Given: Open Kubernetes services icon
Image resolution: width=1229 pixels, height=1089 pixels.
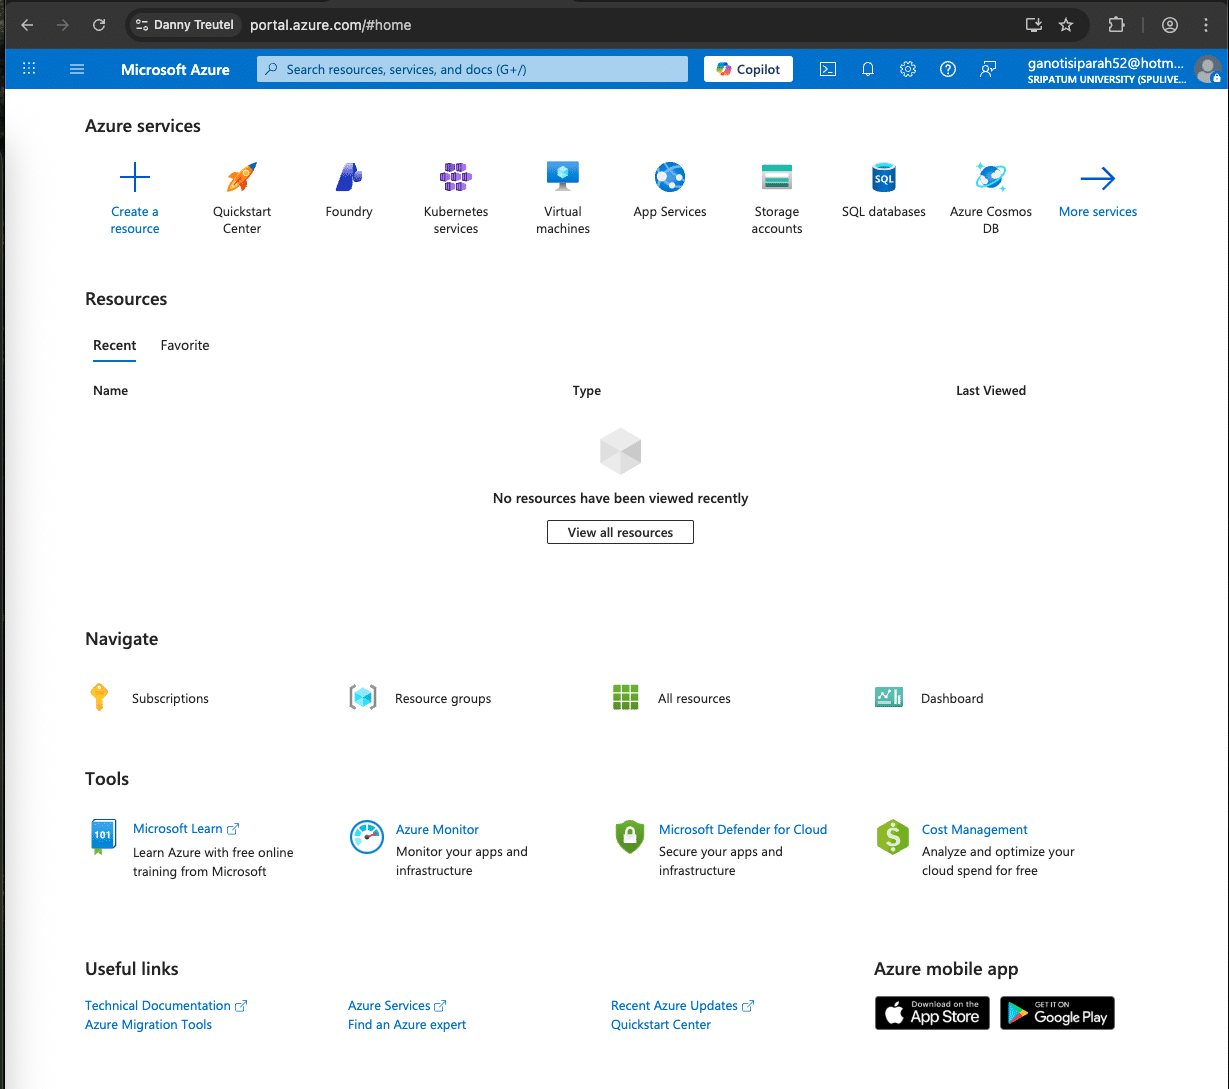Looking at the screenshot, I should pyautogui.click(x=456, y=178).
